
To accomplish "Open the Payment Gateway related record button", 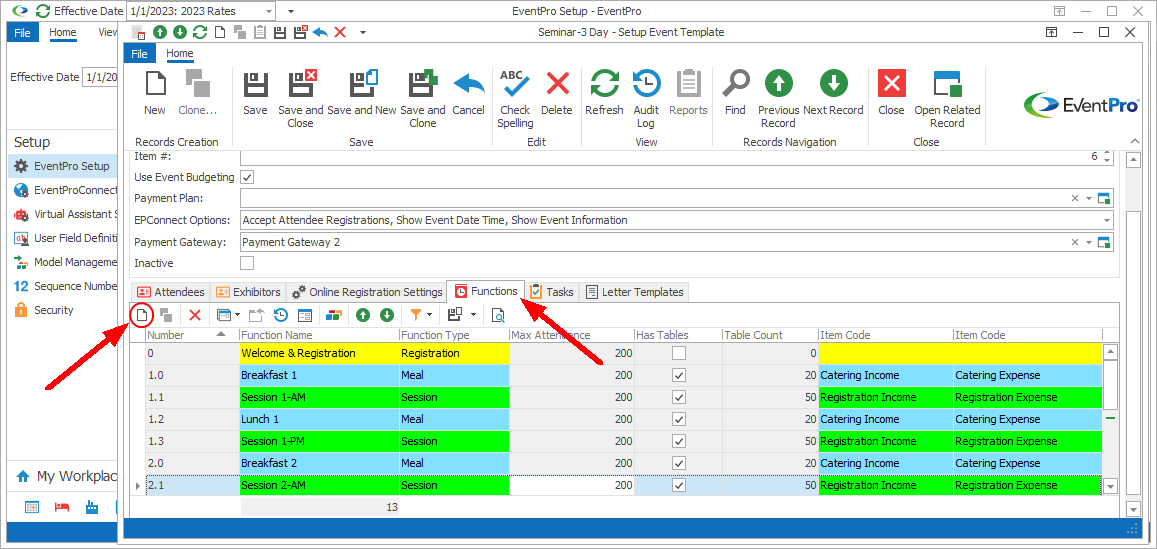I will [1105, 242].
